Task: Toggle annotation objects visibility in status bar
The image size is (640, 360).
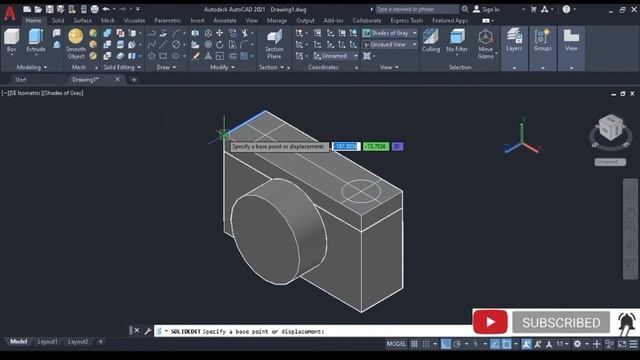Action: click(526, 344)
